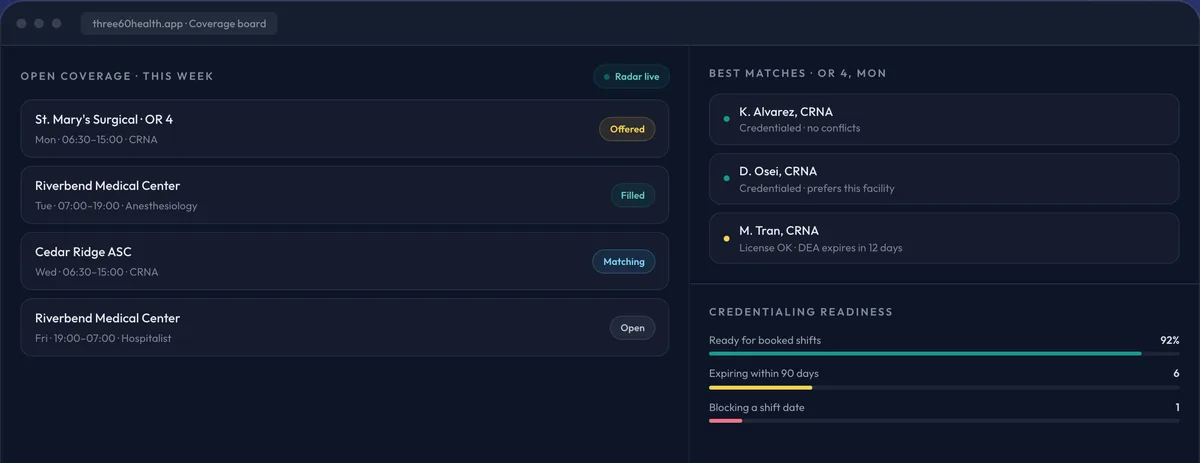
Task: Click the Ready for booked shifts progress bar
Action: [x=944, y=353]
